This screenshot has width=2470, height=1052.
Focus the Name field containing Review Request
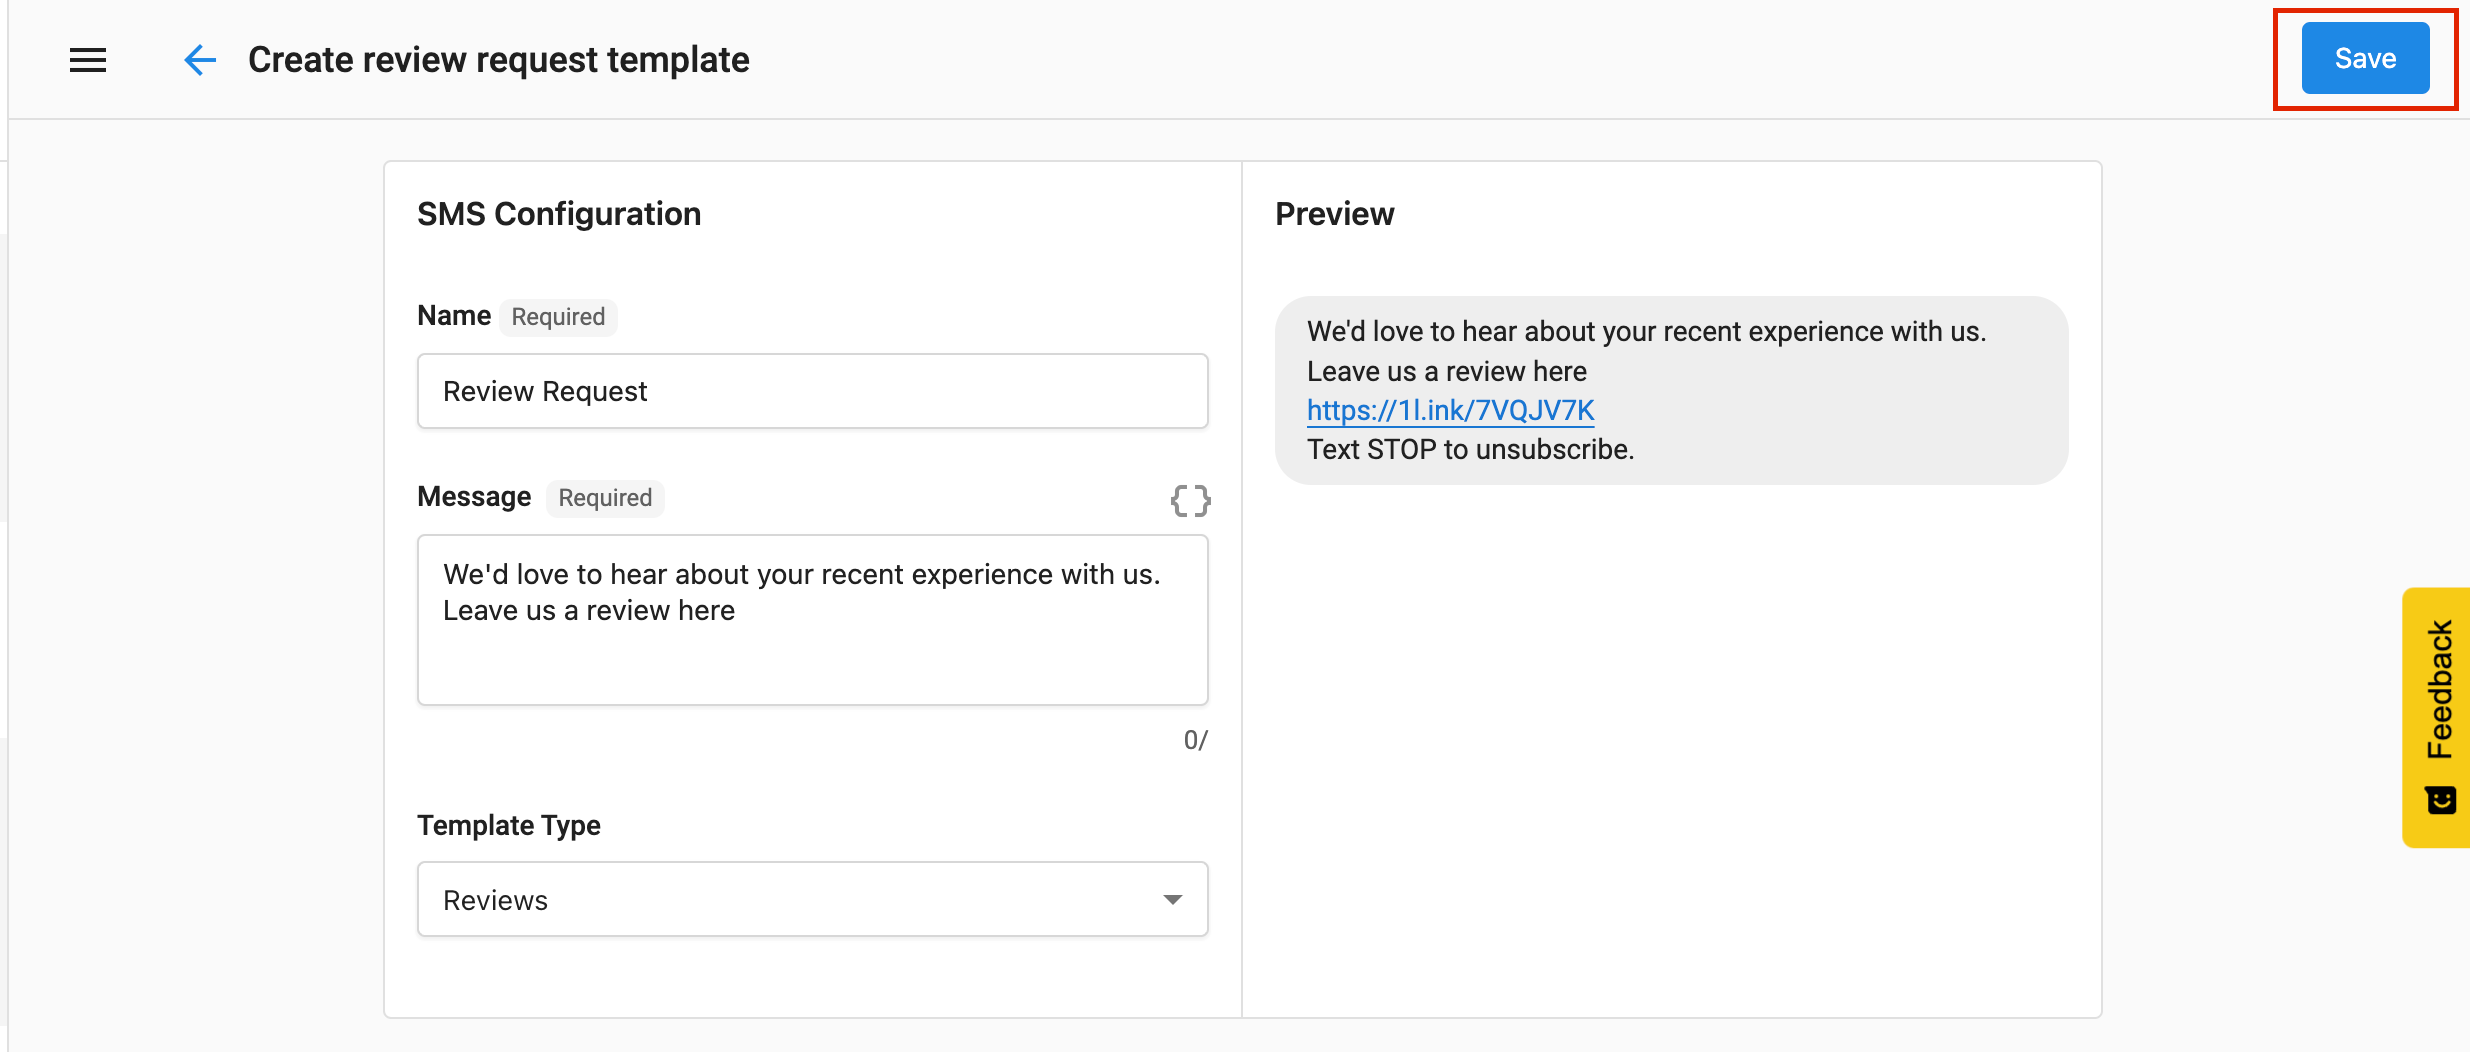(x=812, y=391)
